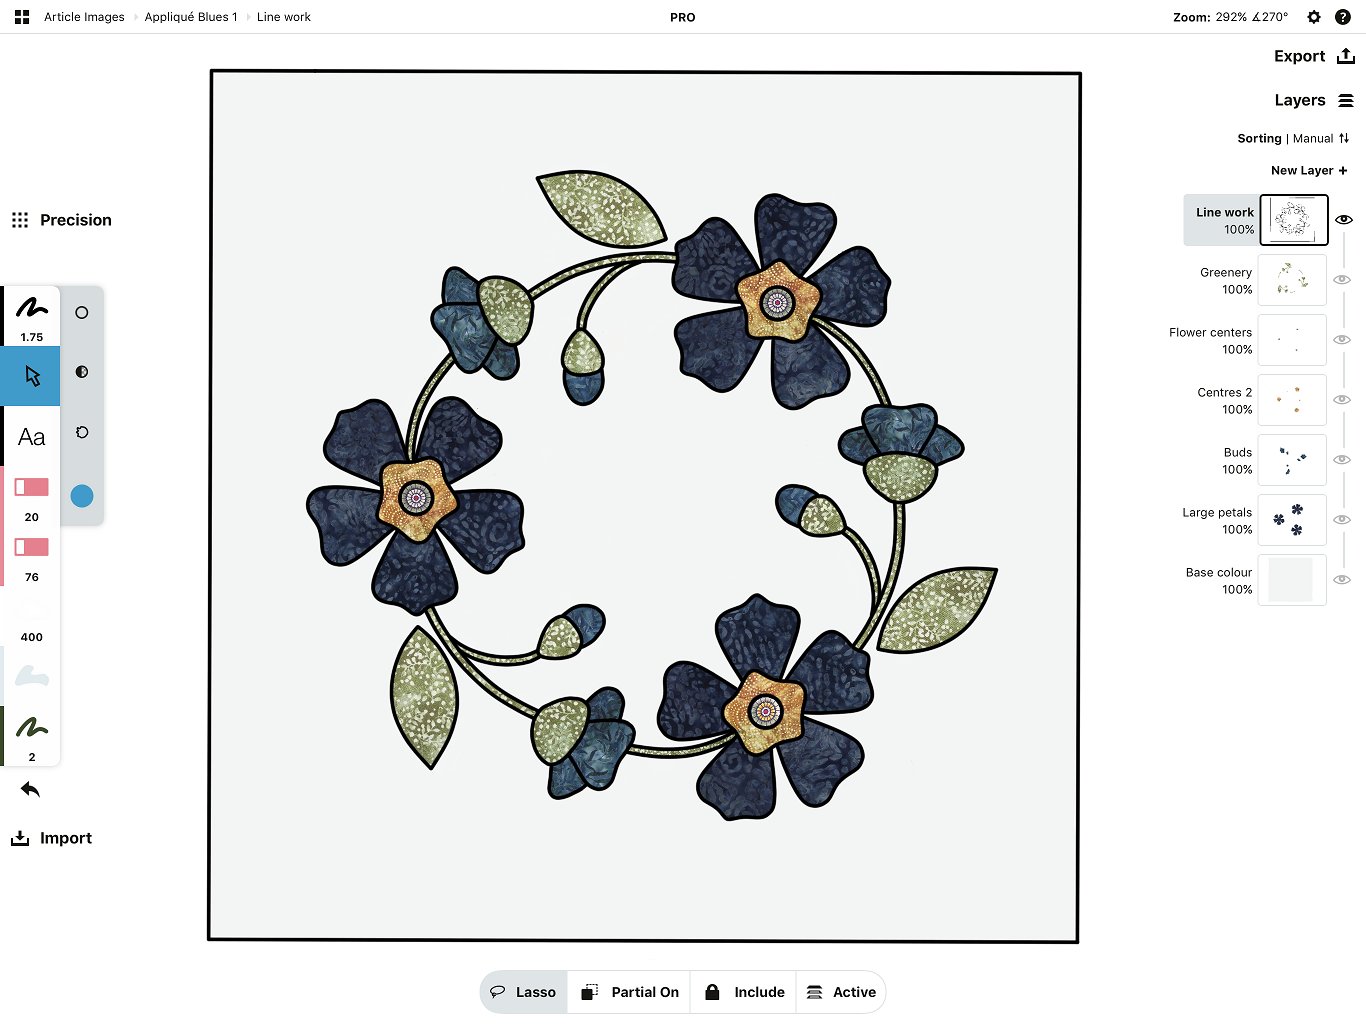Viewport: 1366px width, 1024px height.
Task: Pick the blue color circle
Action: point(82,496)
